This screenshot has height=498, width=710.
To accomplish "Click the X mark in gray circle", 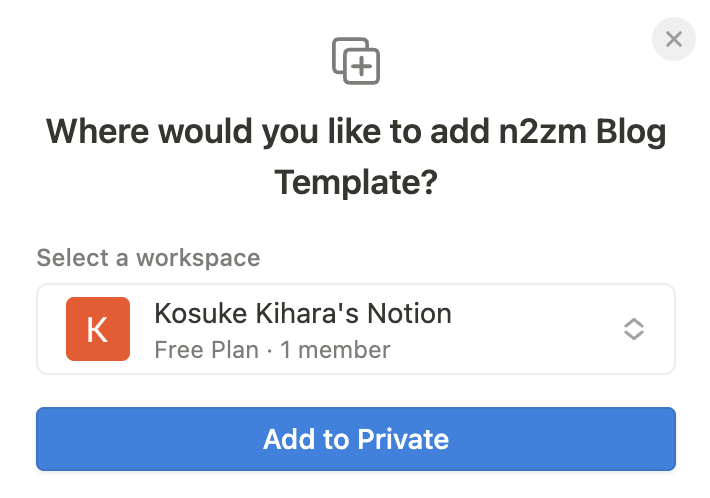I will (x=674, y=39).
